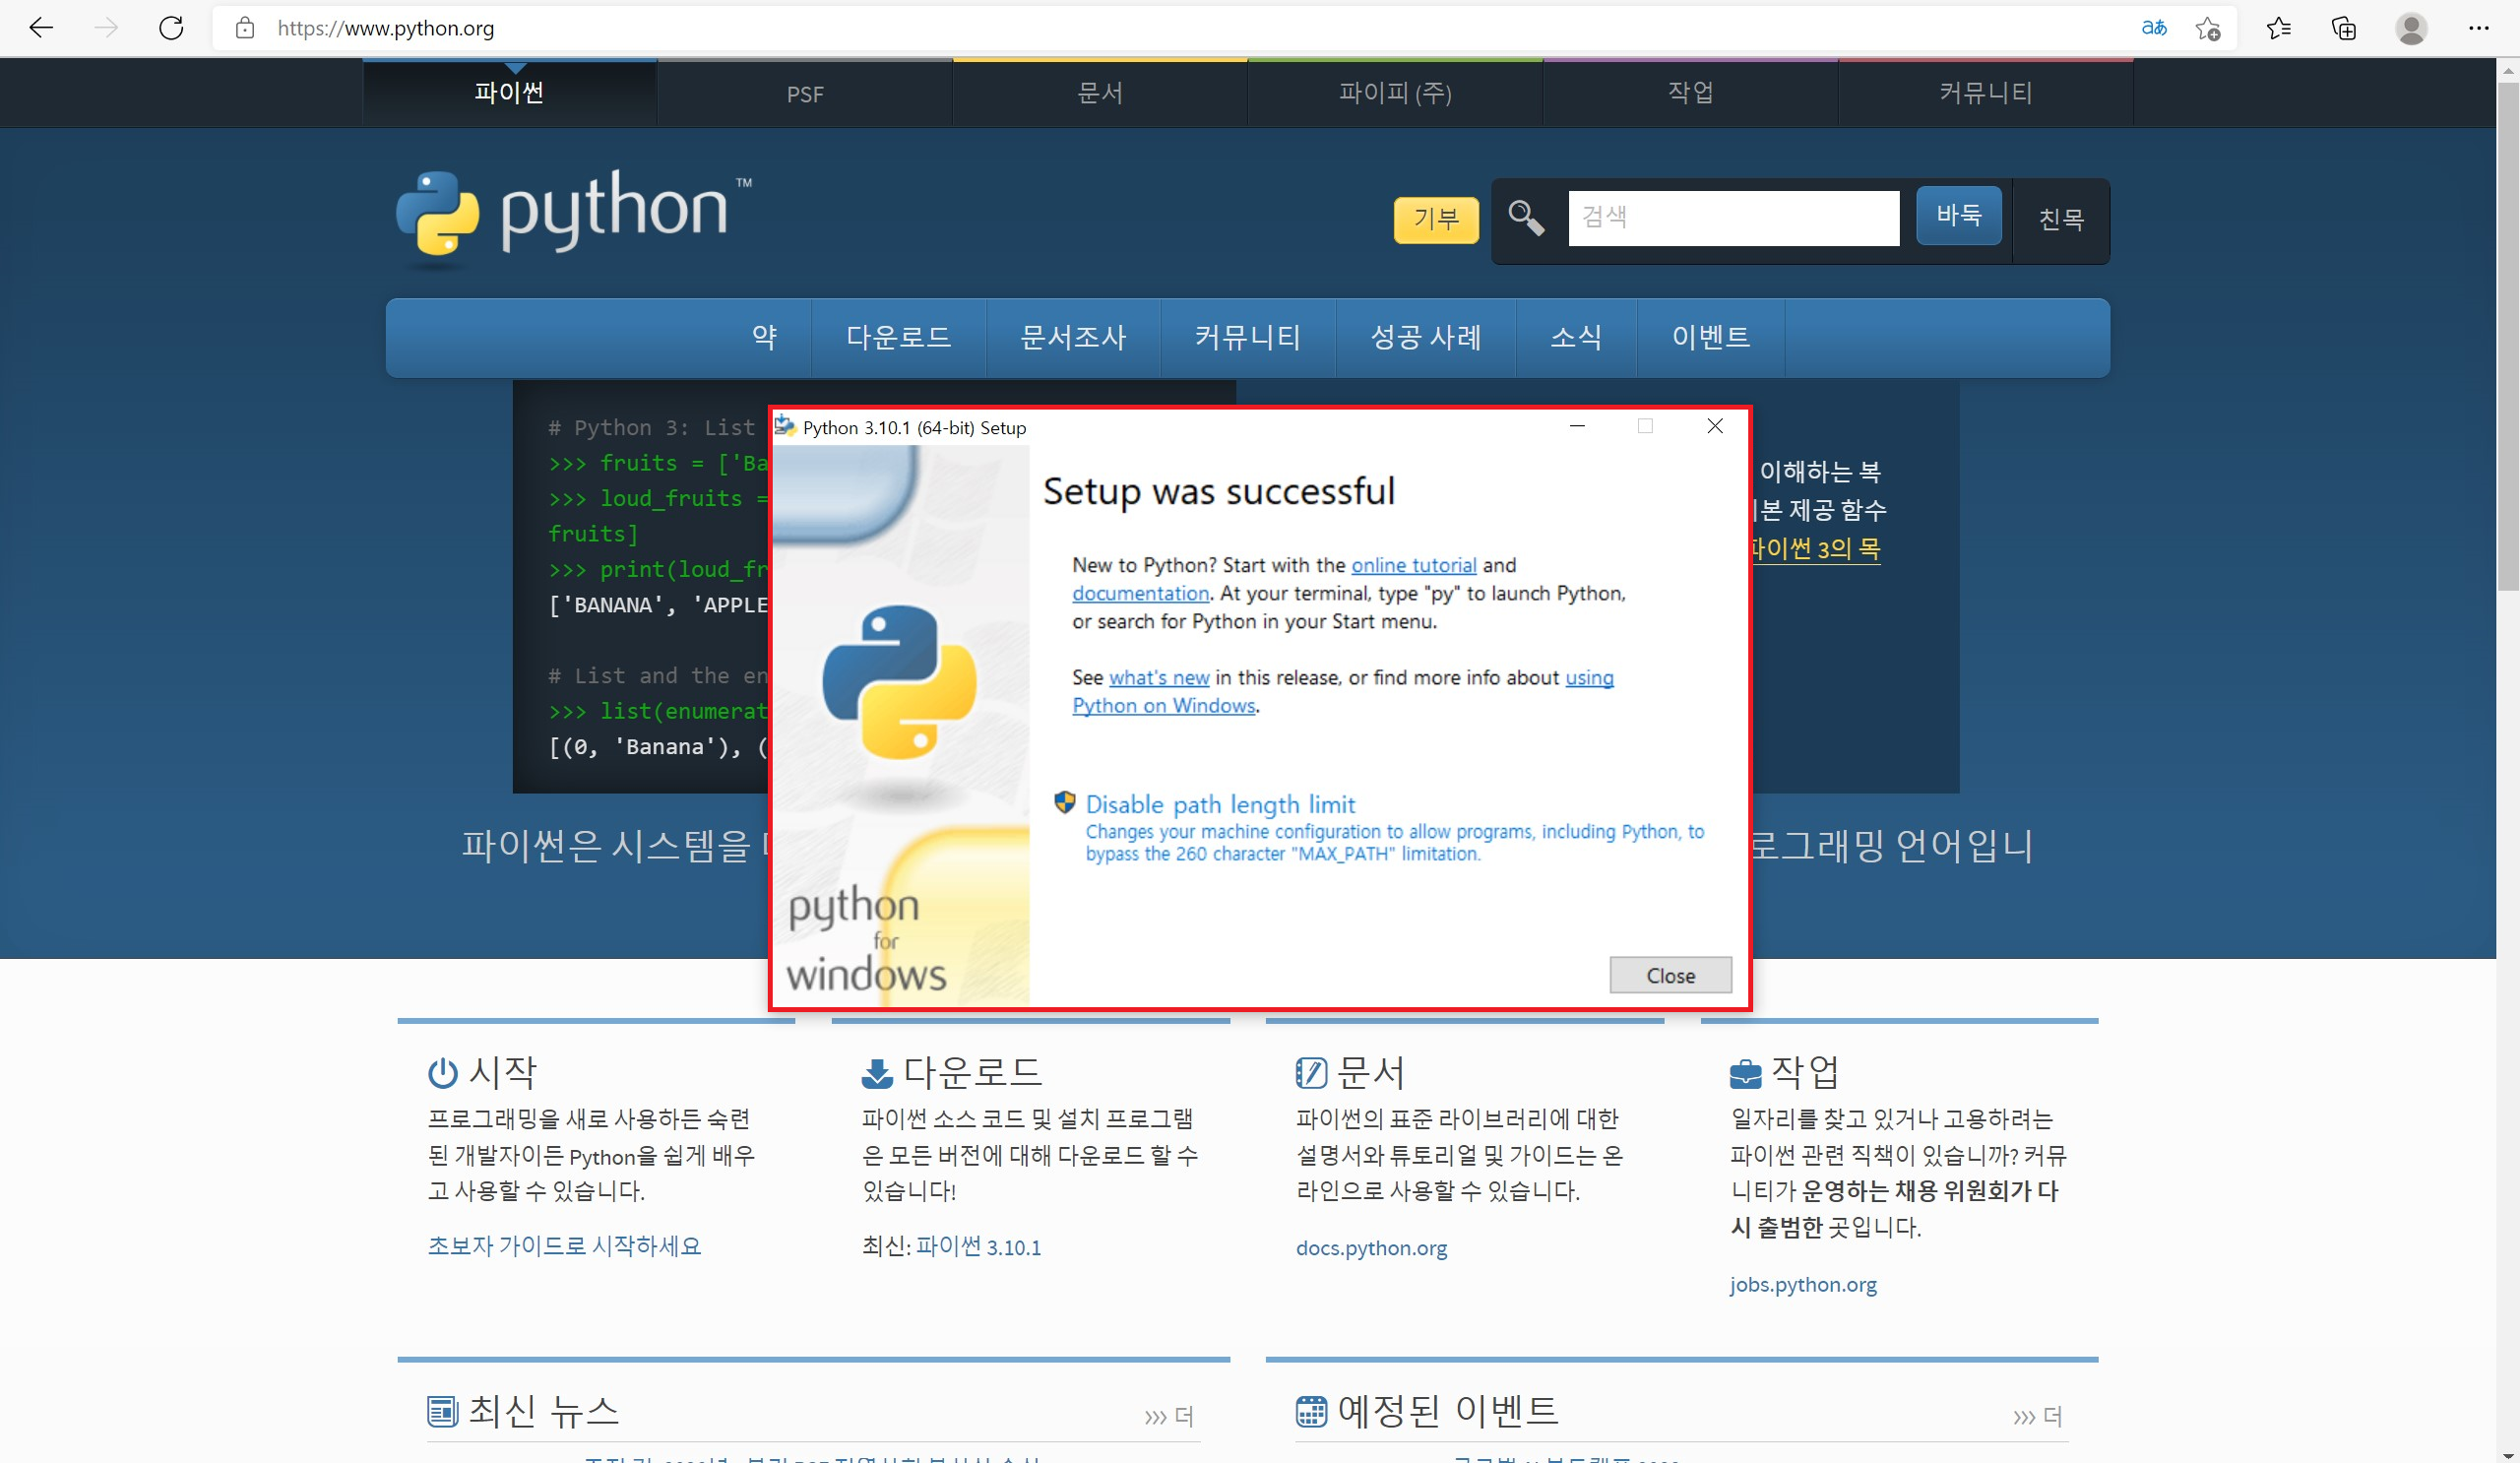Click the magnifying glass search icon
The width and height of the screenshot is (2520, 1463).
1526,217
